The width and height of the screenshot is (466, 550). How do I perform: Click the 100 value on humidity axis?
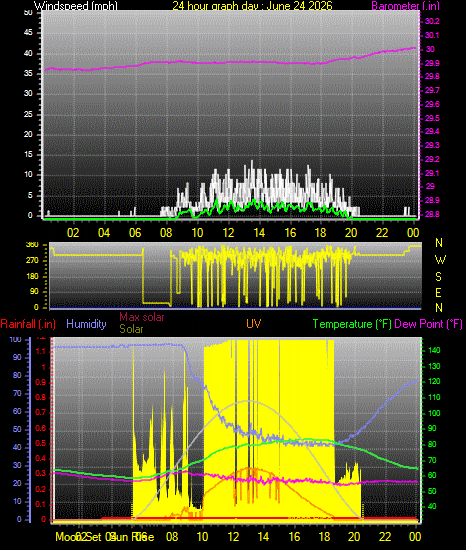click(15, 340)
